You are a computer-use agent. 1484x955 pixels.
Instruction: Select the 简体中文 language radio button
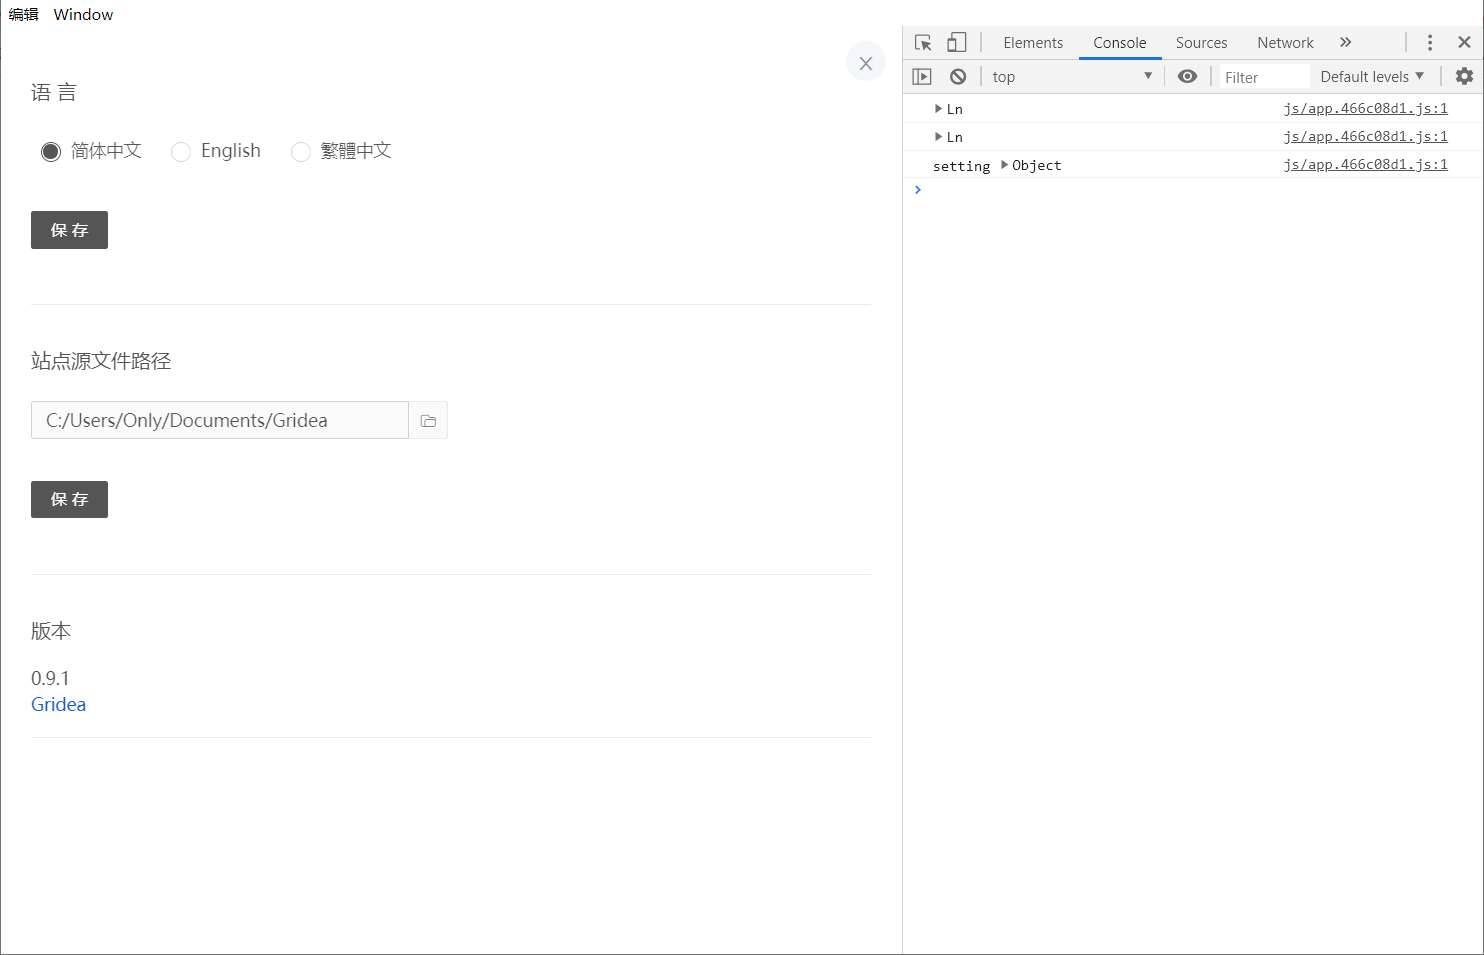tap(51, 151)
